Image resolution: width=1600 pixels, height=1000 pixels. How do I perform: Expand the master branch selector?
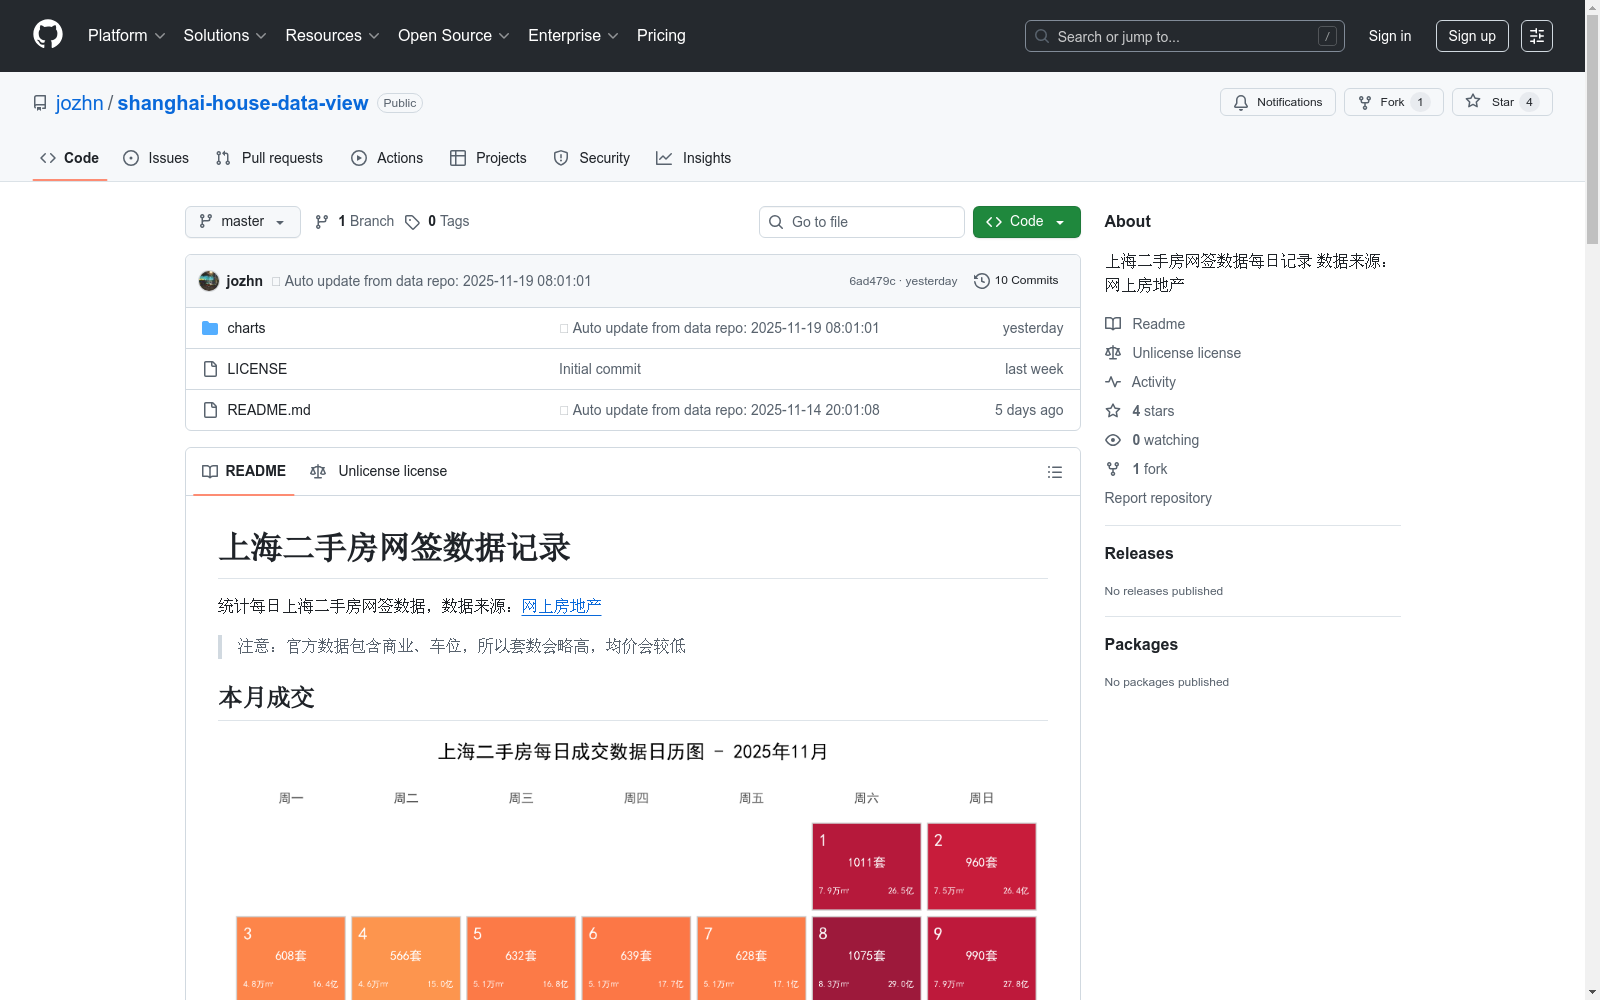coord(242,221)
